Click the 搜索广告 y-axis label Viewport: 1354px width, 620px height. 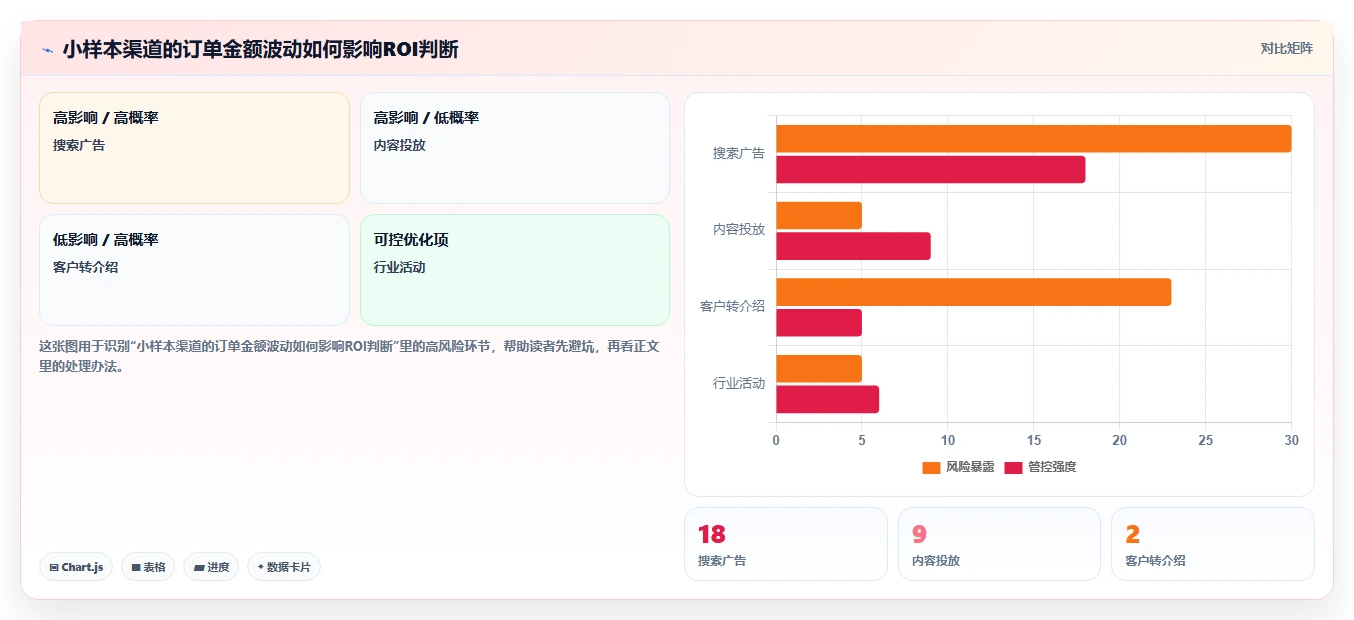[x=739, y=154]
